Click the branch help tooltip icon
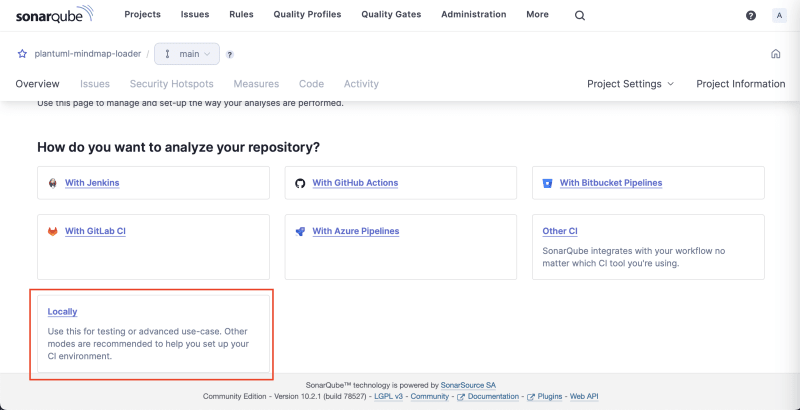Screen dimensions: 800x410 click(x=230, y=55)
